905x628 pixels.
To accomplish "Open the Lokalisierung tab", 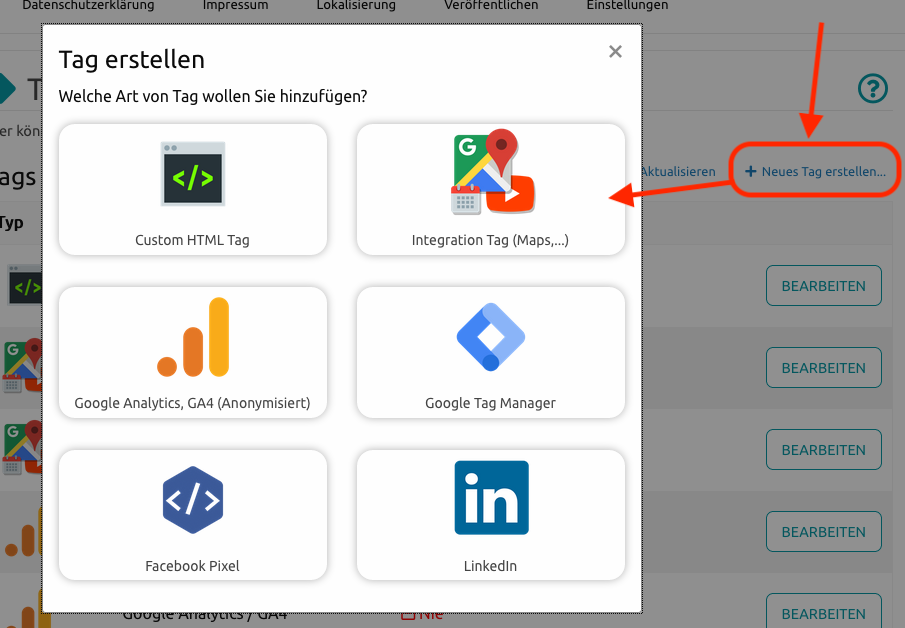I will pos(356,6).
